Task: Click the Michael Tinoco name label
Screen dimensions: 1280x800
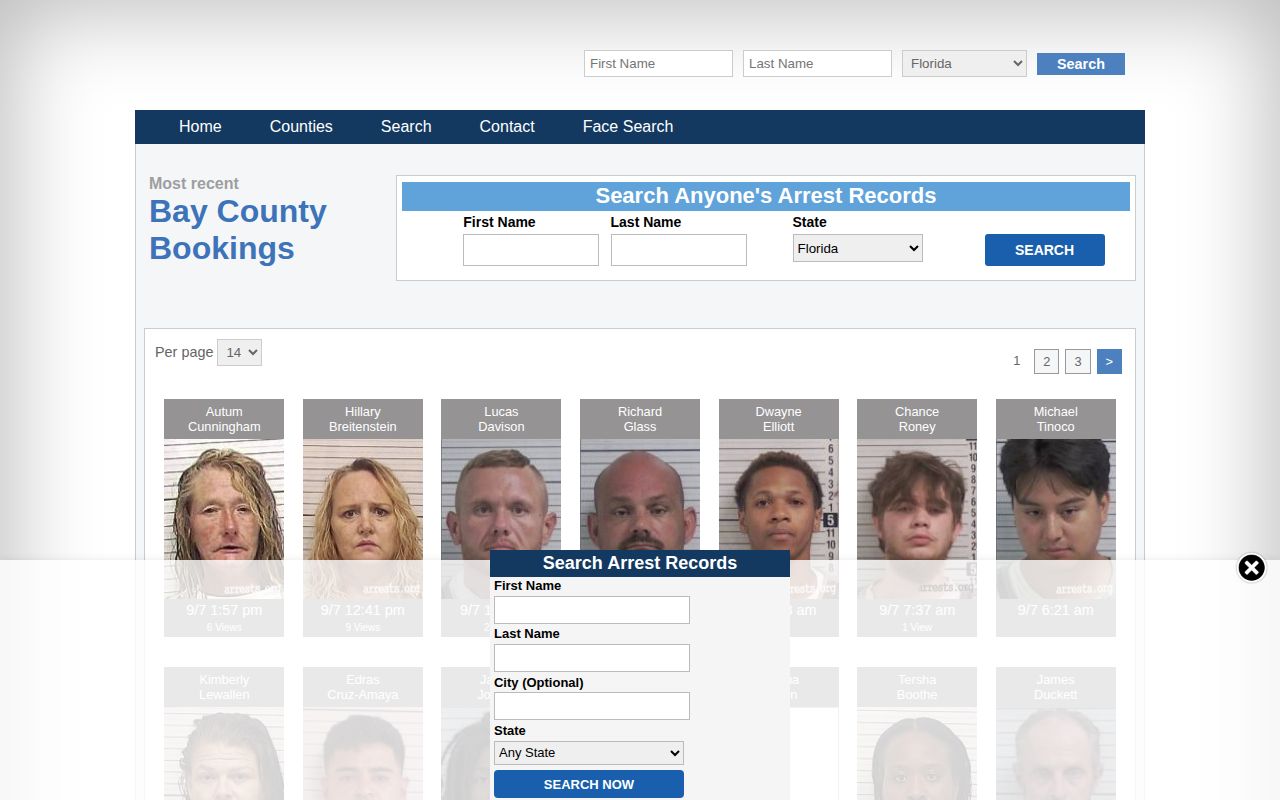Action: pos(1056,419)
